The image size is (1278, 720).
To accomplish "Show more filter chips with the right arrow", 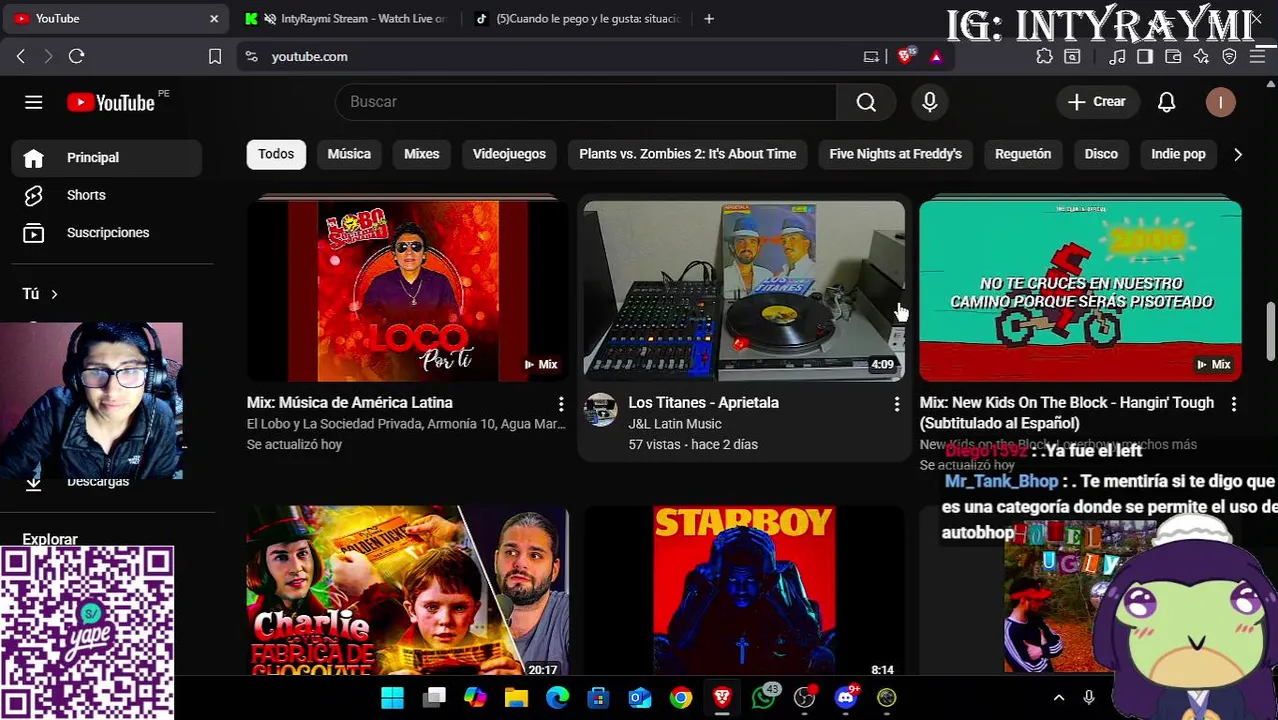I will (x=1237, y=154).
